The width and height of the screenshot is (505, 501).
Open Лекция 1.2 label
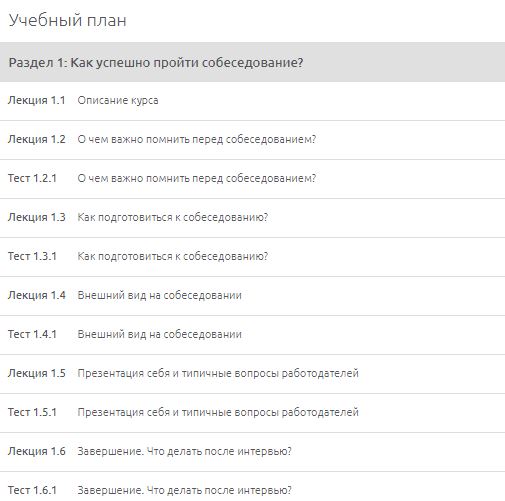pos(37,139)
